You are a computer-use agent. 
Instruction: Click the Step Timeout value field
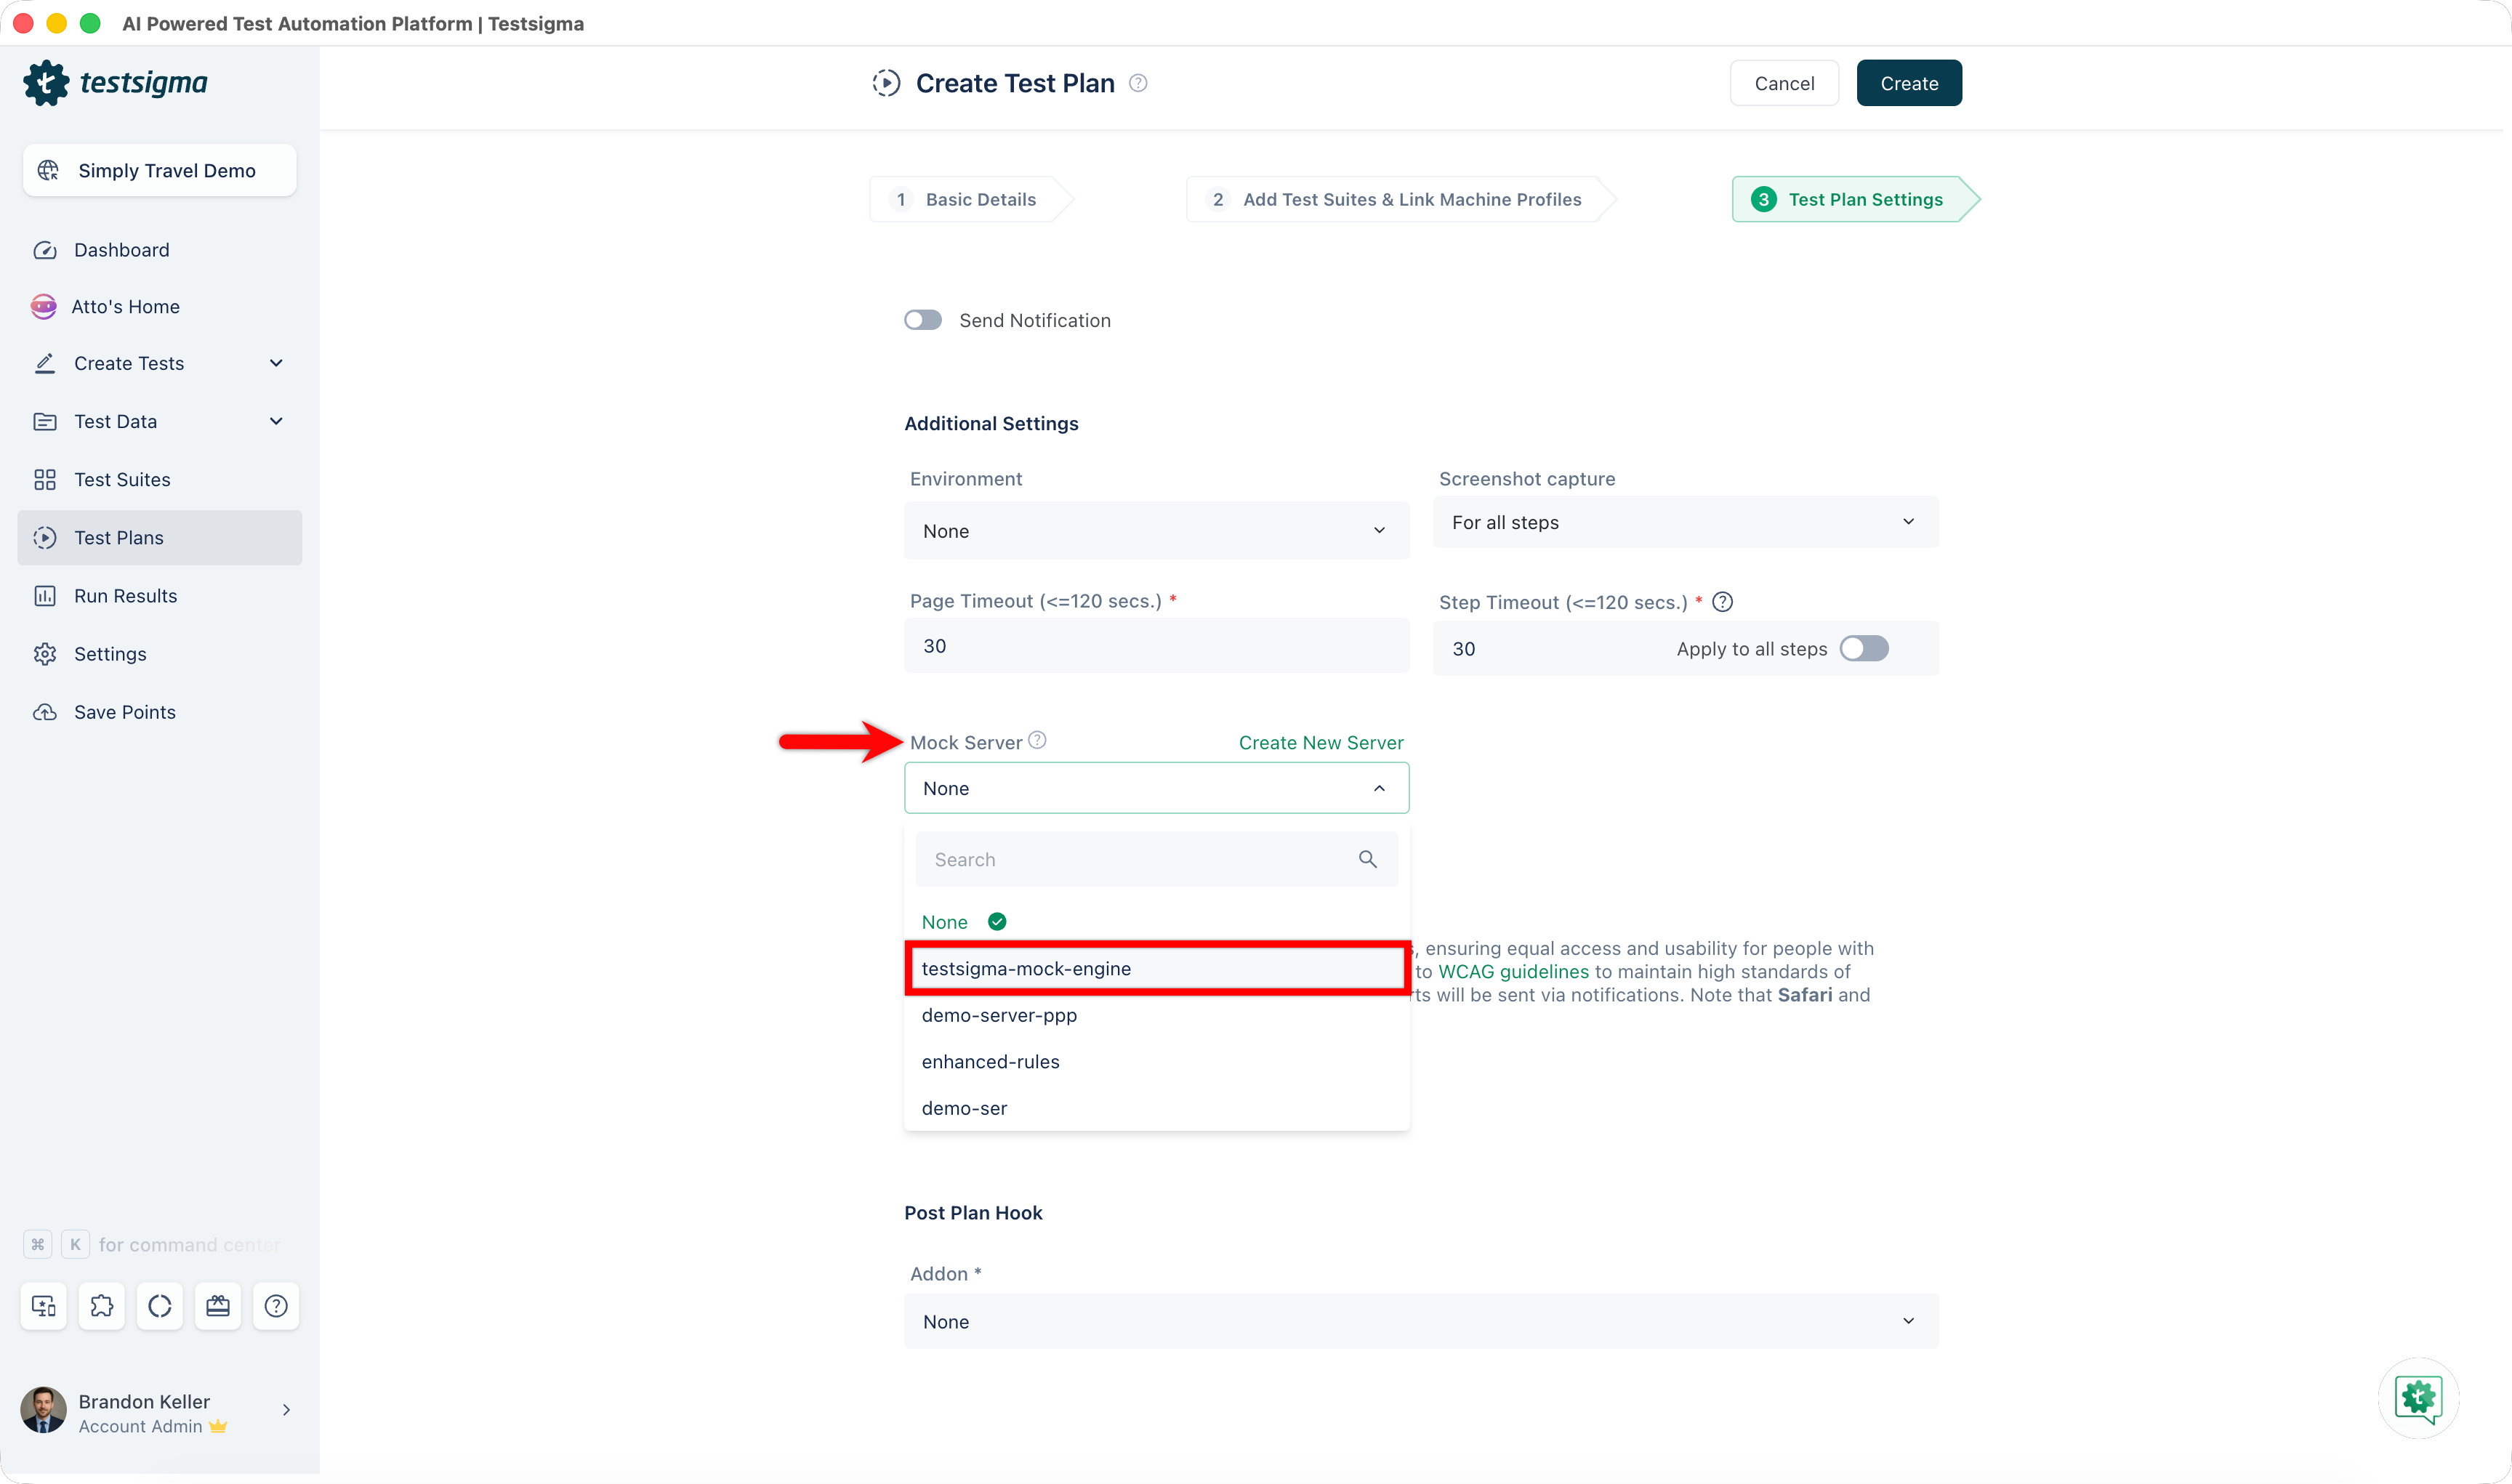[1550, 649]
